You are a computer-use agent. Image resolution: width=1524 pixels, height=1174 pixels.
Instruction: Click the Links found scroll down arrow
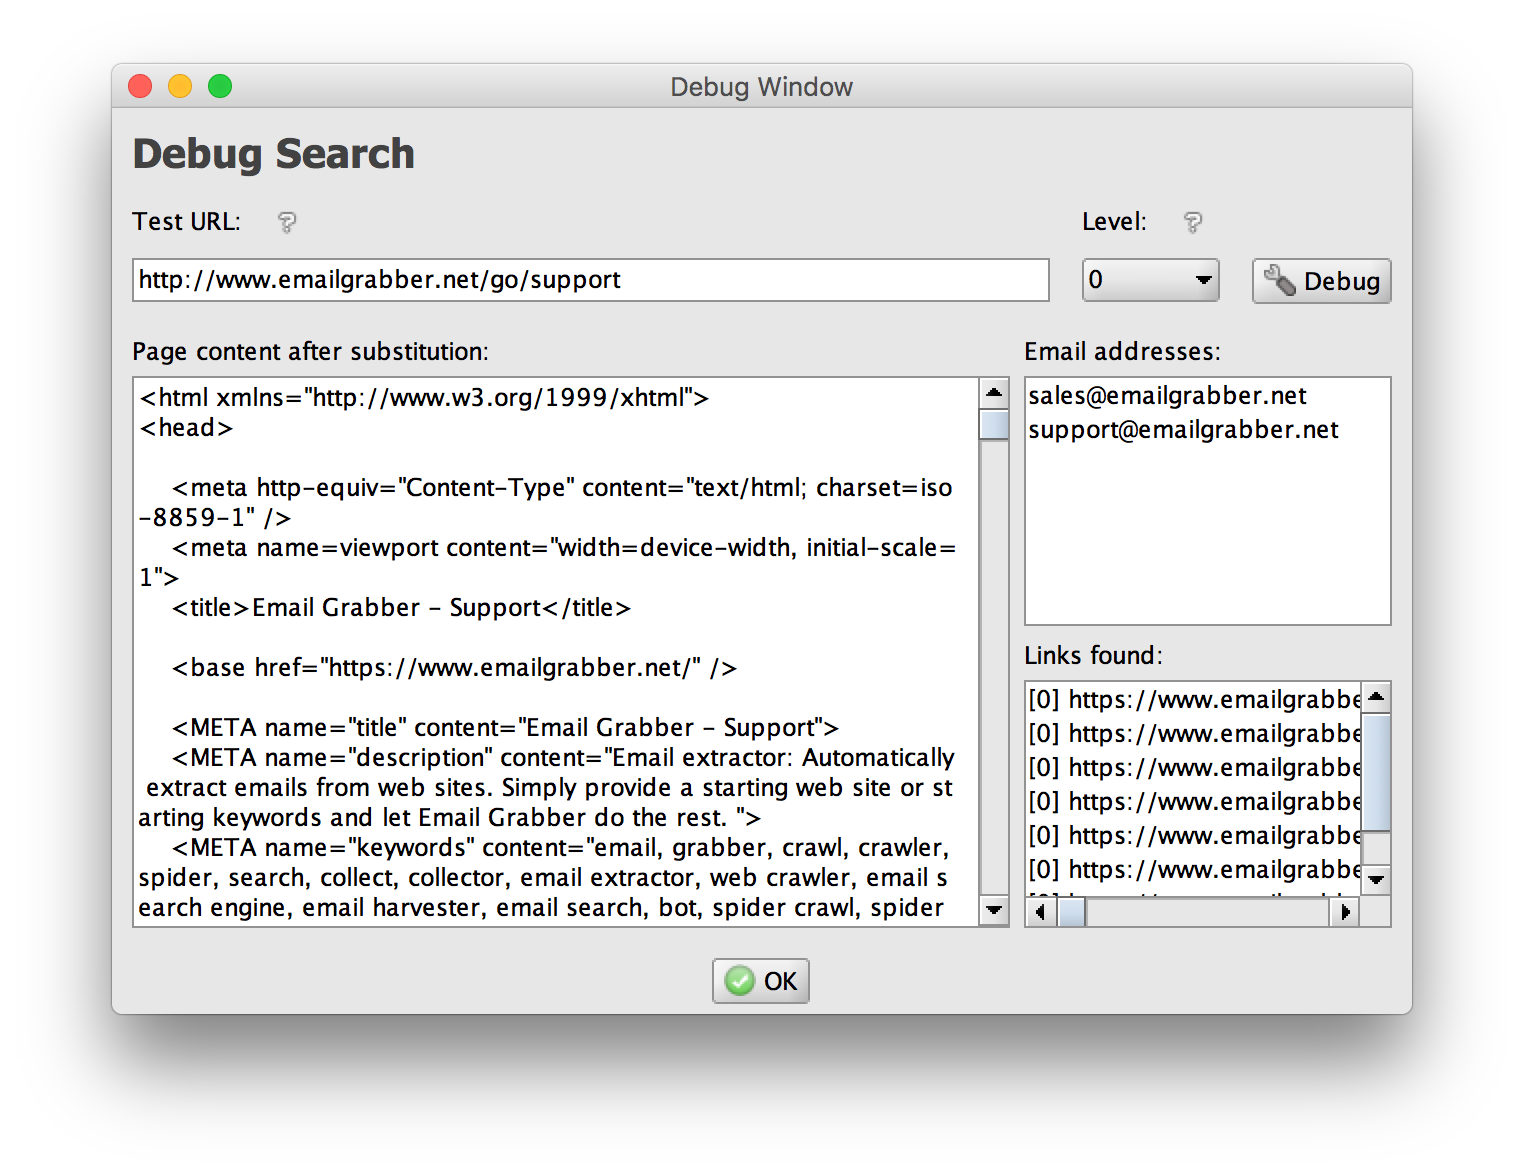pos(1376,880)
